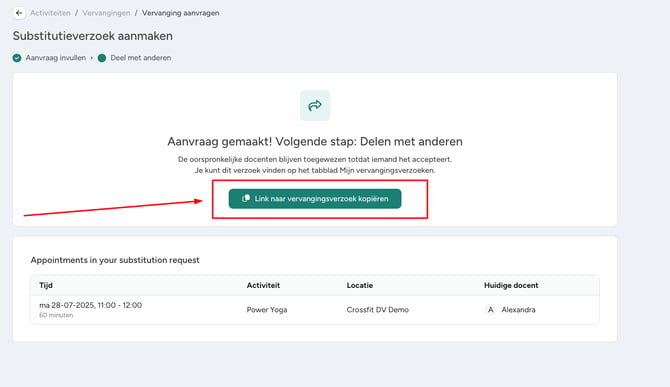Click the Locatie column header
Screen dimensions: 670x387
click(360, 285)
